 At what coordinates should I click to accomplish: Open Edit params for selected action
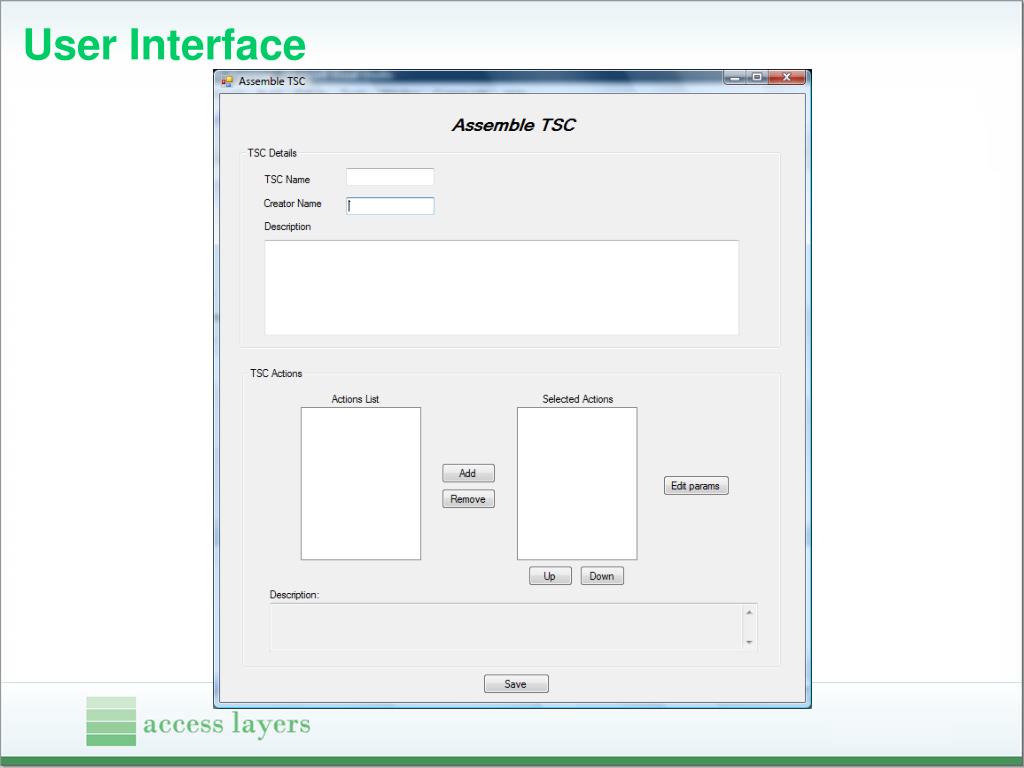click(696, 486)
